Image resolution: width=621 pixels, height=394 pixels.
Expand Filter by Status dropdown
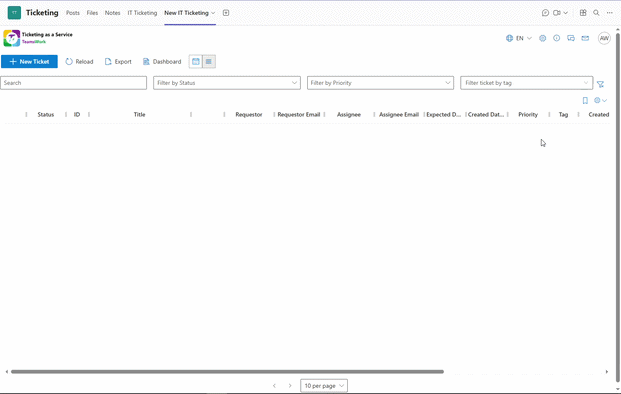227,83
